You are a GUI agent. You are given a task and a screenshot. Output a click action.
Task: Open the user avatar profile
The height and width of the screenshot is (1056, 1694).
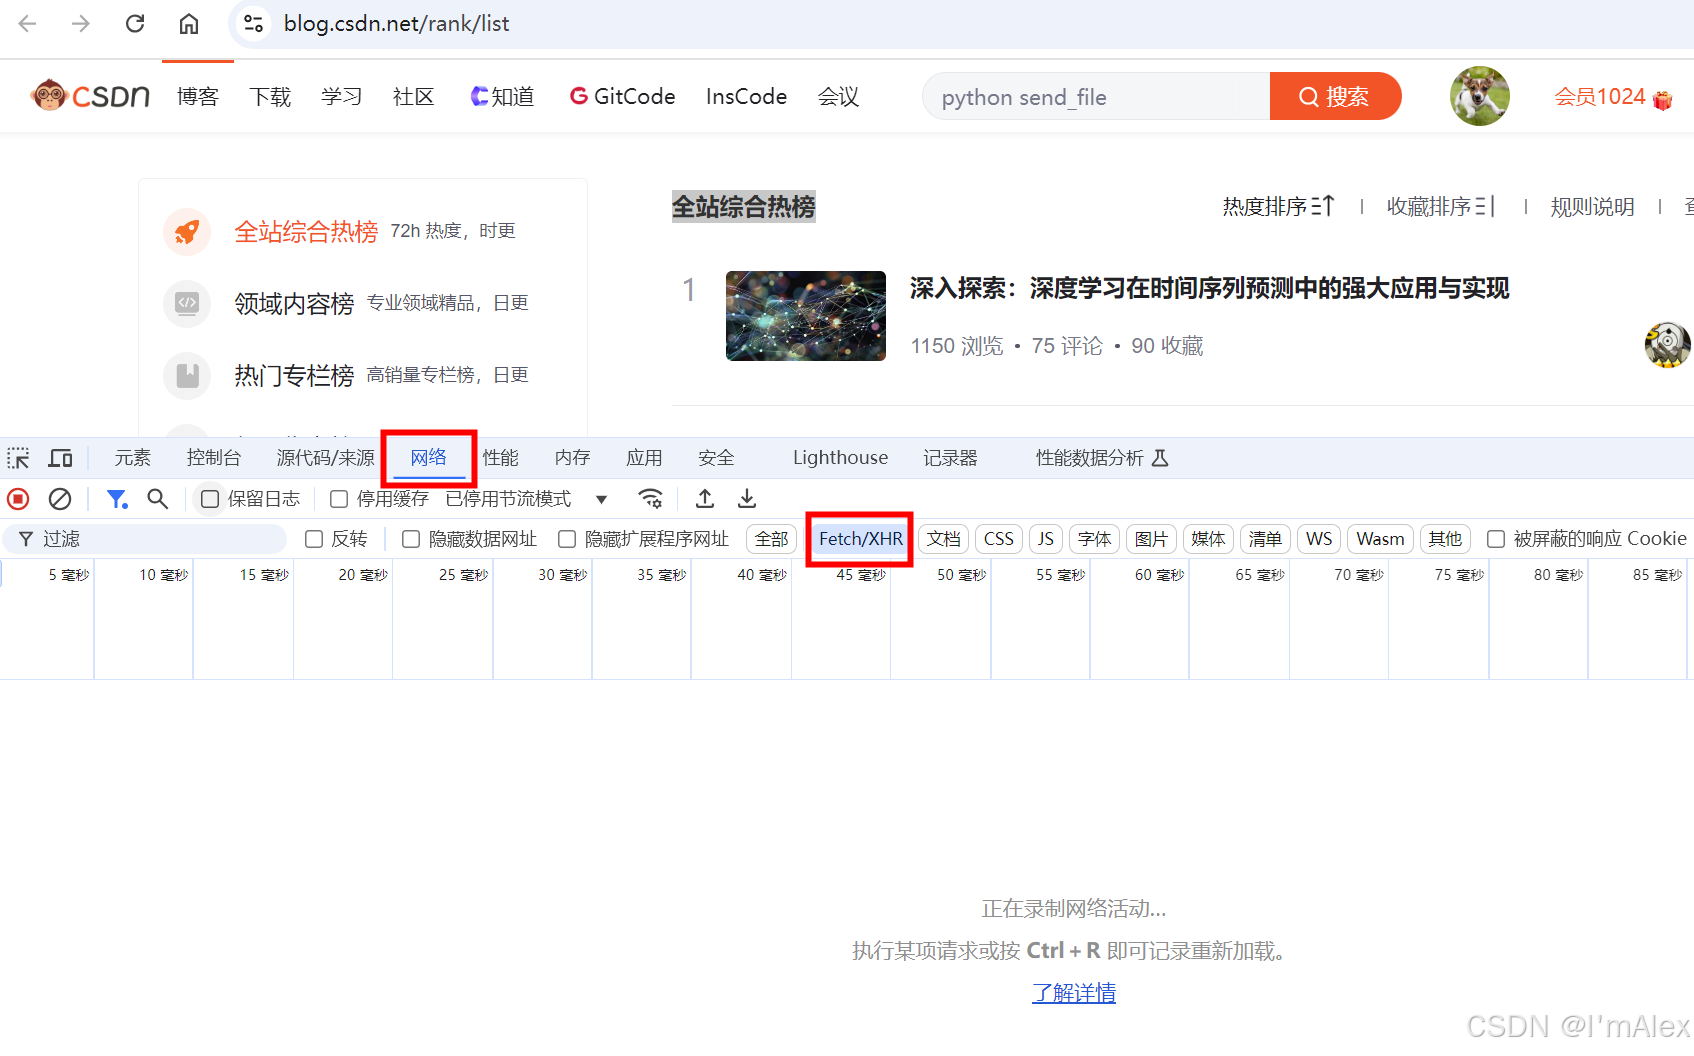(x=1479, y=96)
